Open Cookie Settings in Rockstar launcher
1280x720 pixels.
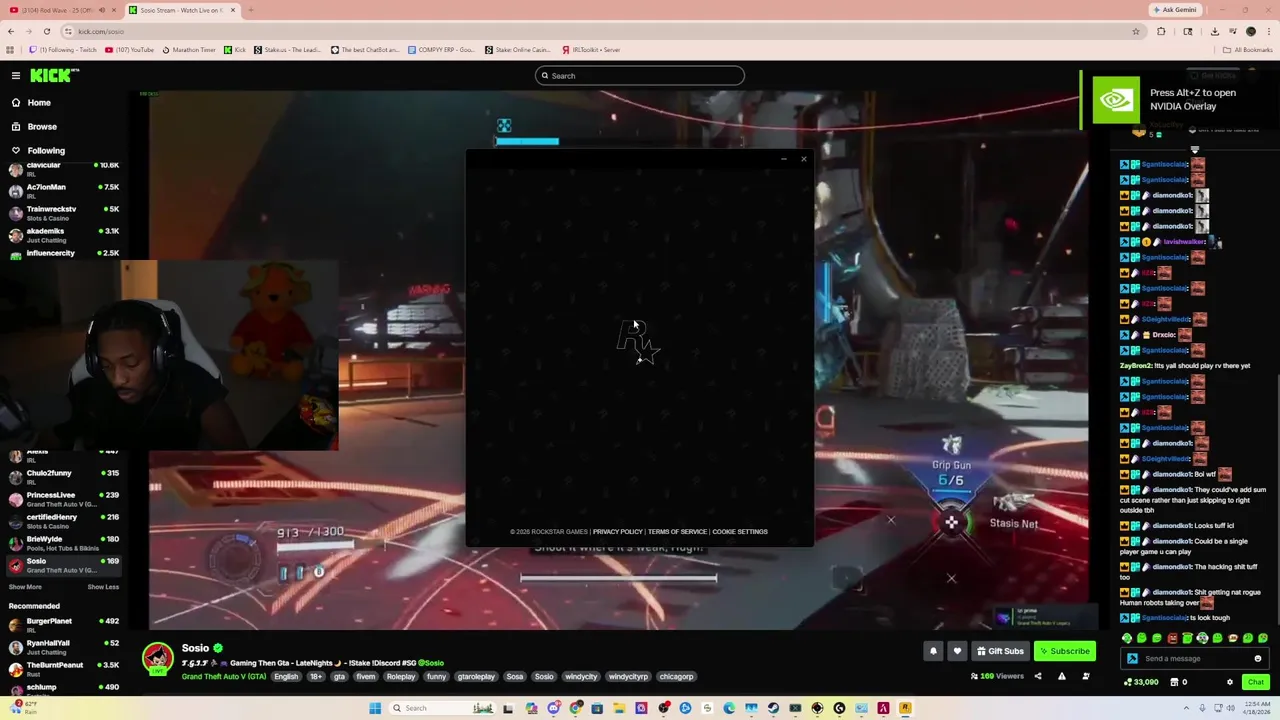pyautogui.click(x=740, y=532)
